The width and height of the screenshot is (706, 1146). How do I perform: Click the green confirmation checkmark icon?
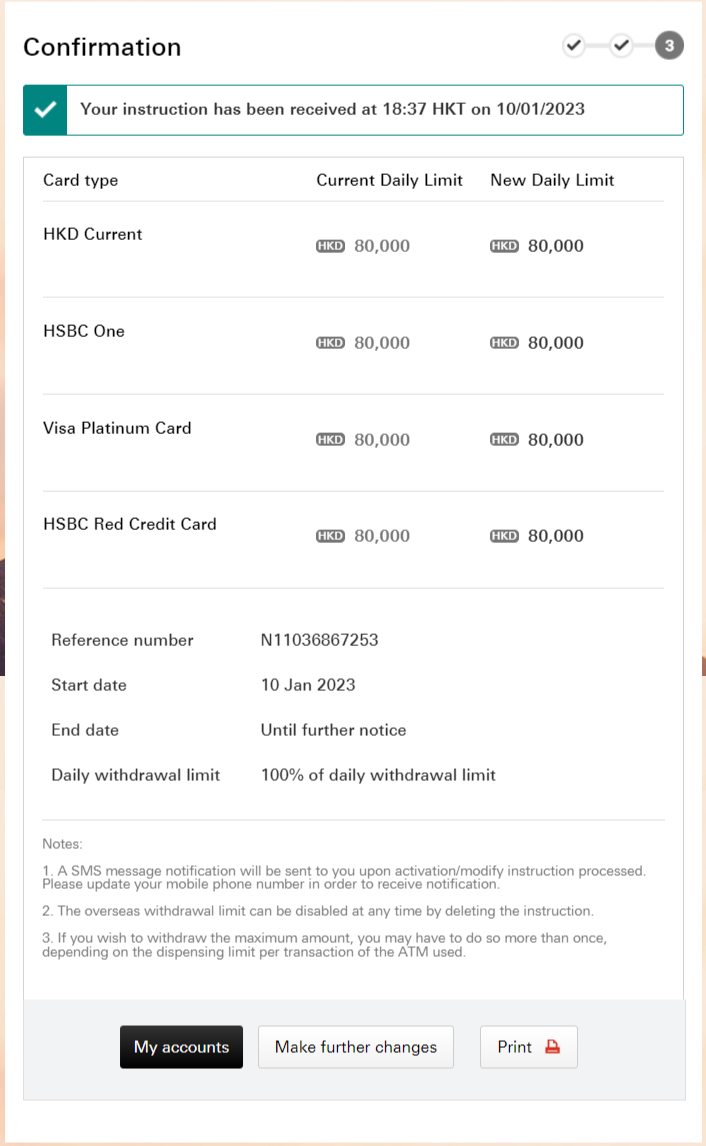(x=44, y=109)
